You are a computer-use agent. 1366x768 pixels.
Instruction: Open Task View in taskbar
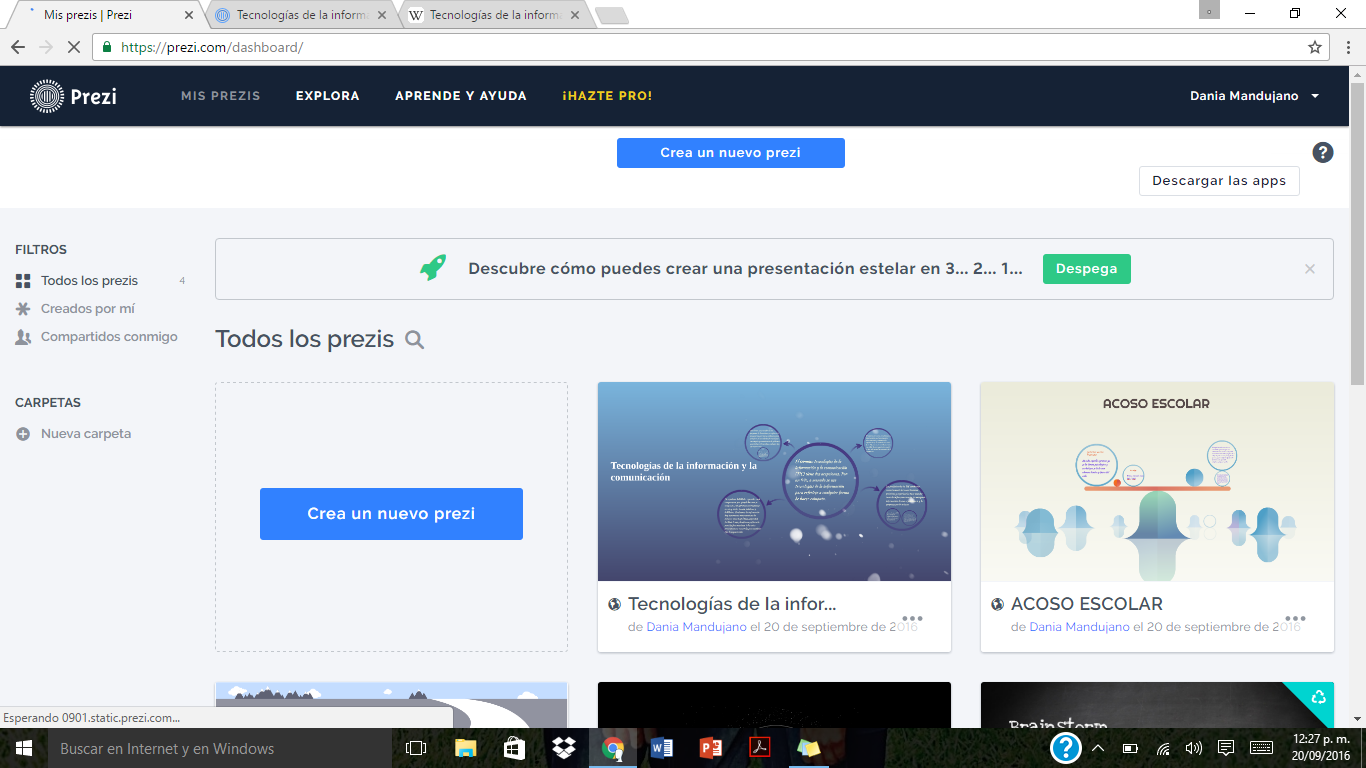click(x=416, y=748)
